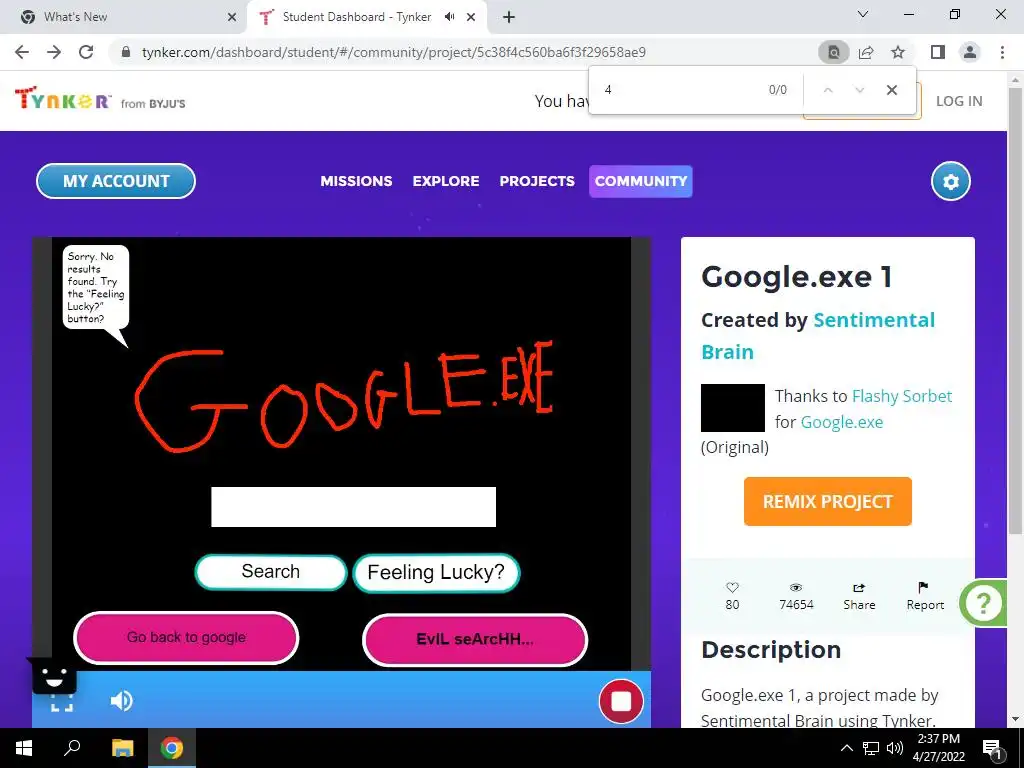Mute the tab audio icon on Tynker tab
The image size is (1024, 768).
pyautogui.click(x=449, y=17)
